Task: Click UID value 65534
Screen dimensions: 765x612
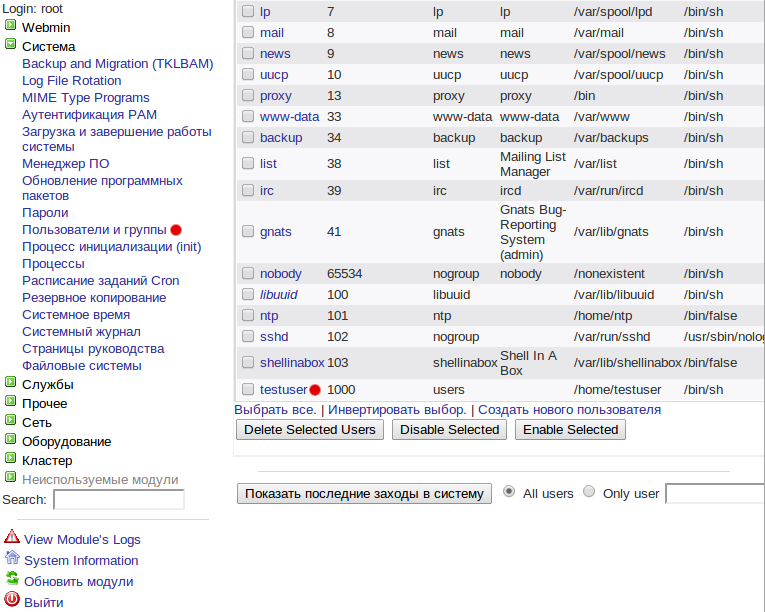Action: pos(344,274)
